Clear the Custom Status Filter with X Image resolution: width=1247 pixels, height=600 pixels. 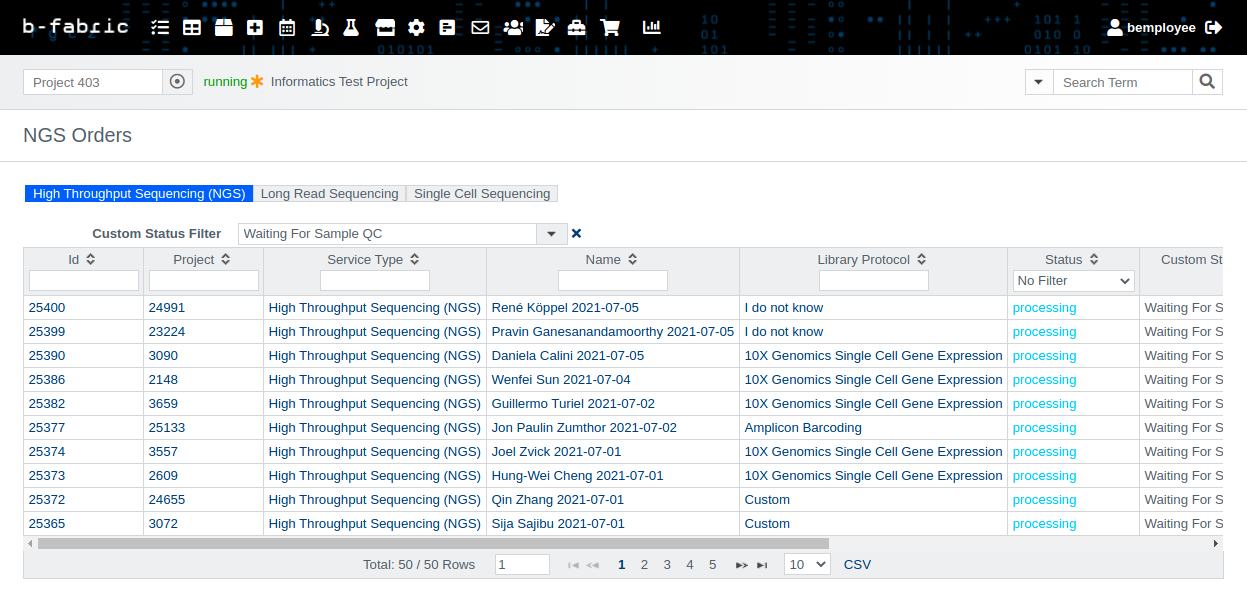tap(576, 234)
